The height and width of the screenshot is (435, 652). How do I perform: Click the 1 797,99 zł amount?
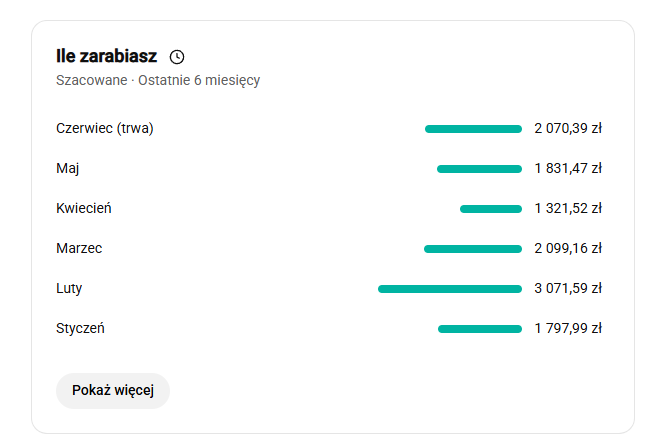[x=568, y=328]
